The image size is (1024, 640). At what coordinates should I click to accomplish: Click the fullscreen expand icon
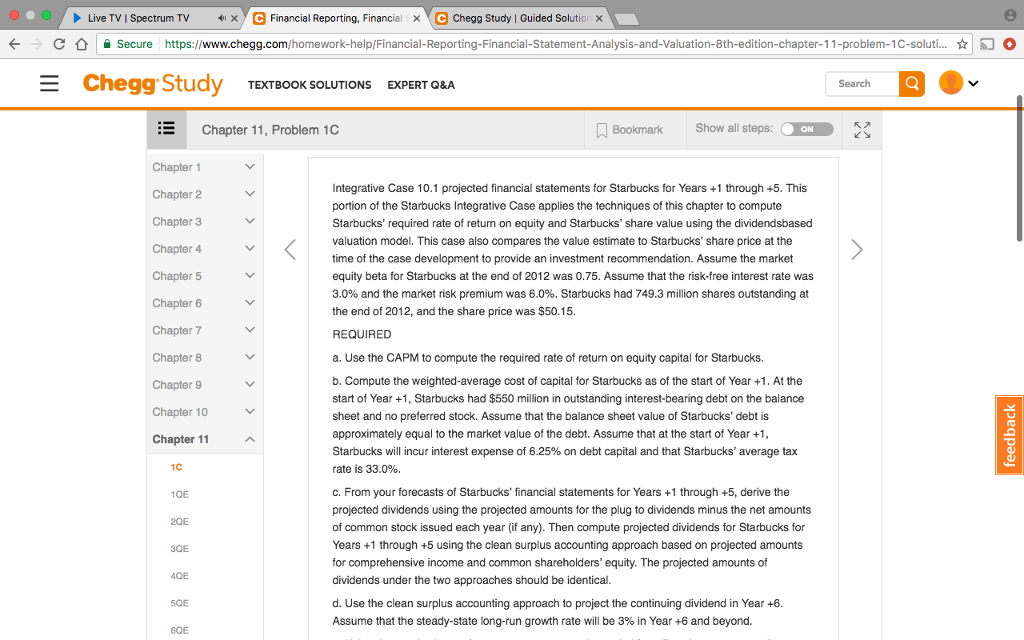861,128
